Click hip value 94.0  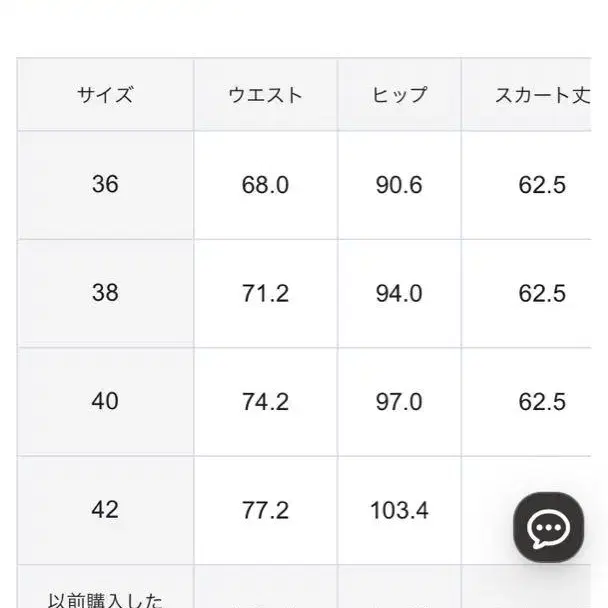point(399,293)
